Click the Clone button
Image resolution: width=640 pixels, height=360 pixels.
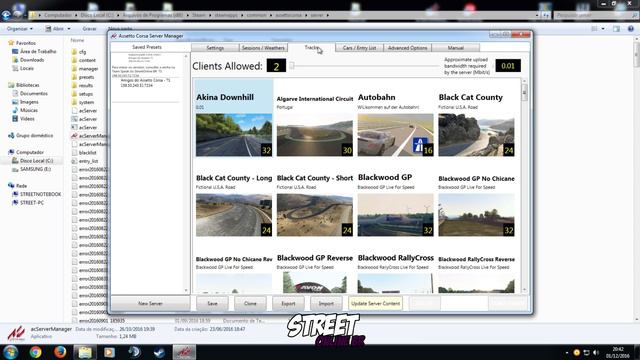coord(250,303)
